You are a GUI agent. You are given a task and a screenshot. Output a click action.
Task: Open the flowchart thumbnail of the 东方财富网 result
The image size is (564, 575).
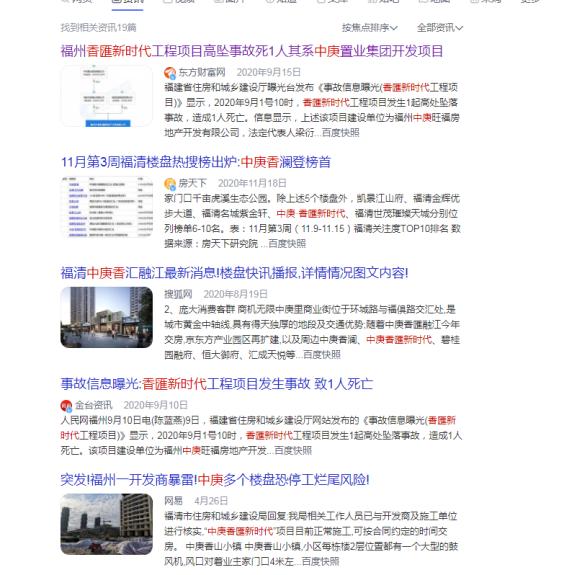click(106, 96)
